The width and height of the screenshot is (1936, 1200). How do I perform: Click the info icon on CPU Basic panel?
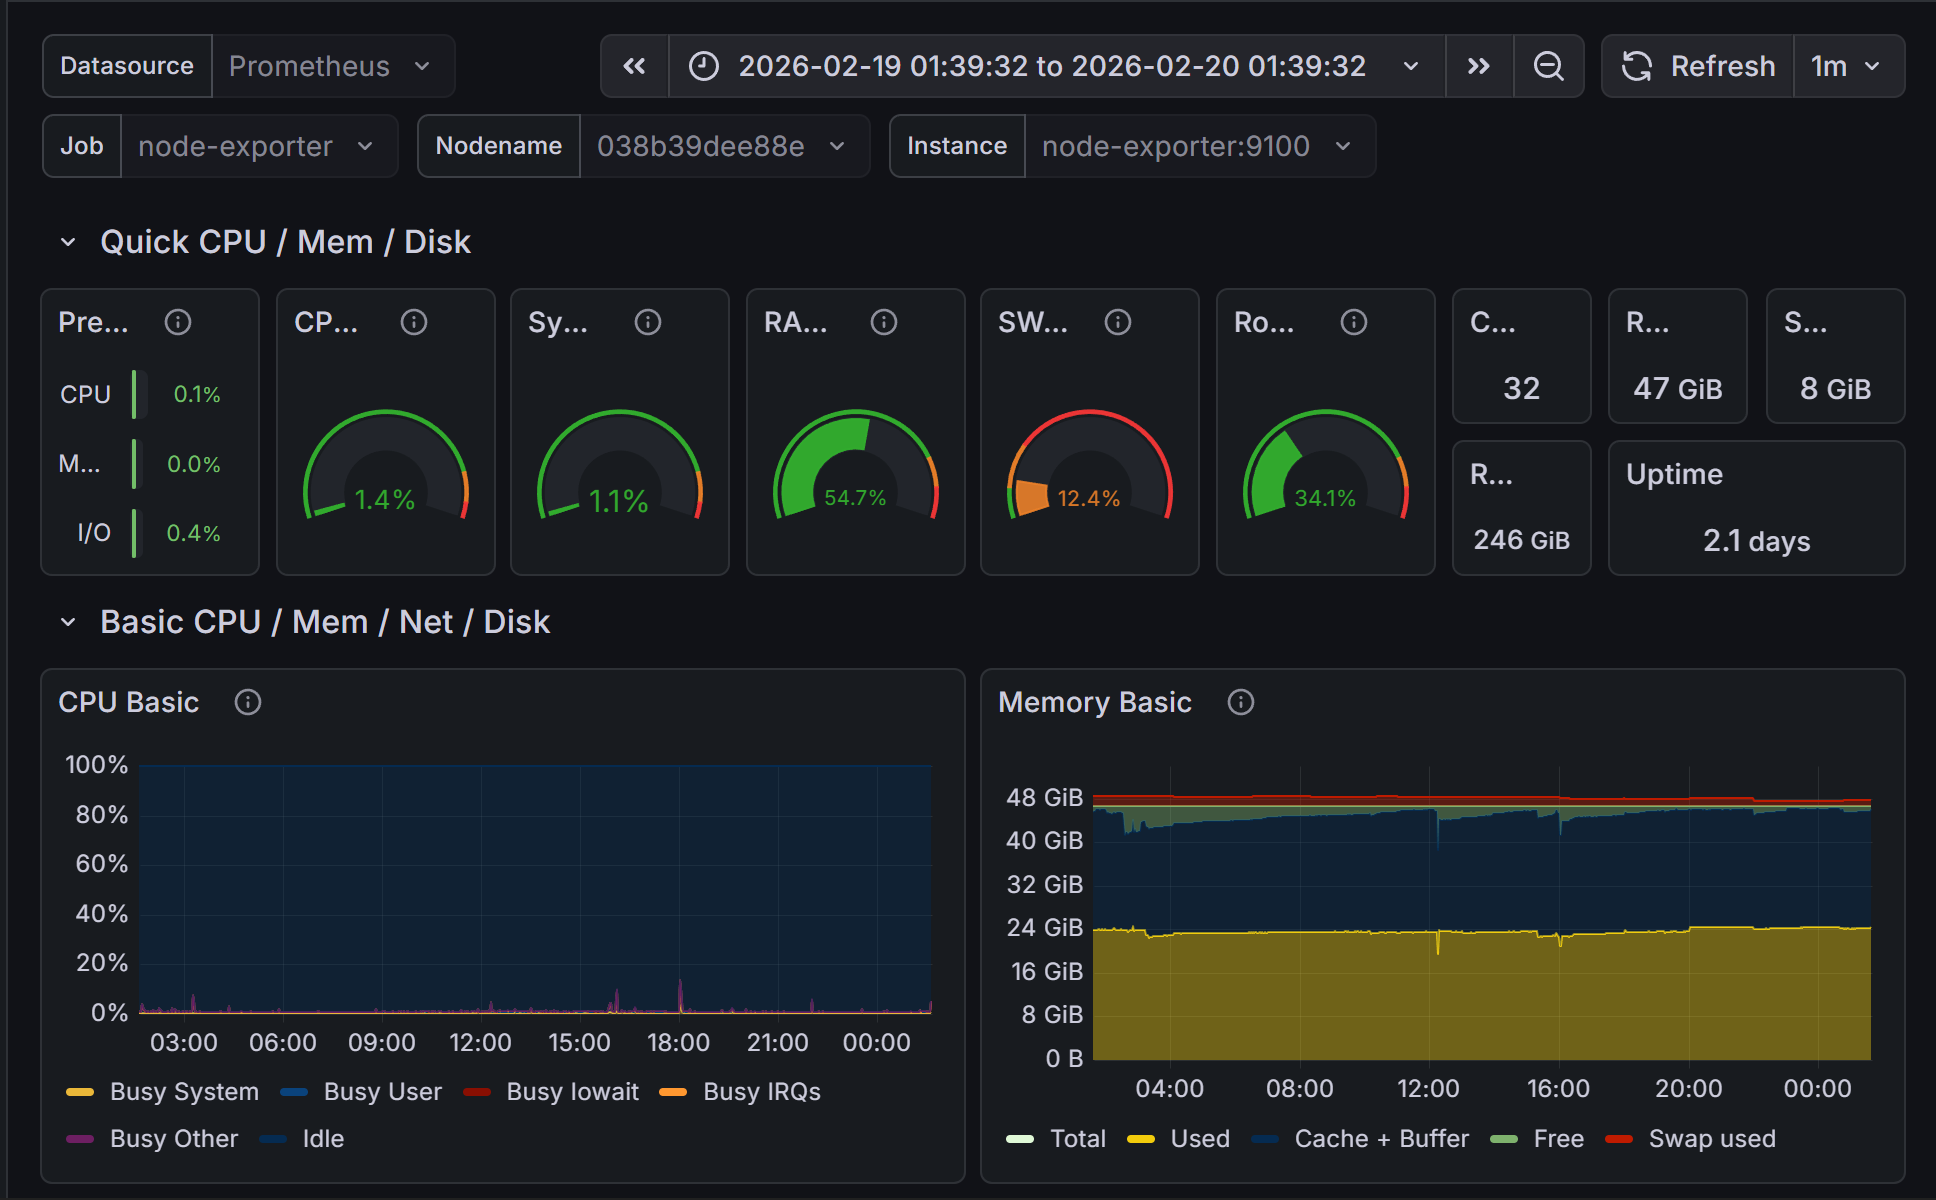pos(247,702)
